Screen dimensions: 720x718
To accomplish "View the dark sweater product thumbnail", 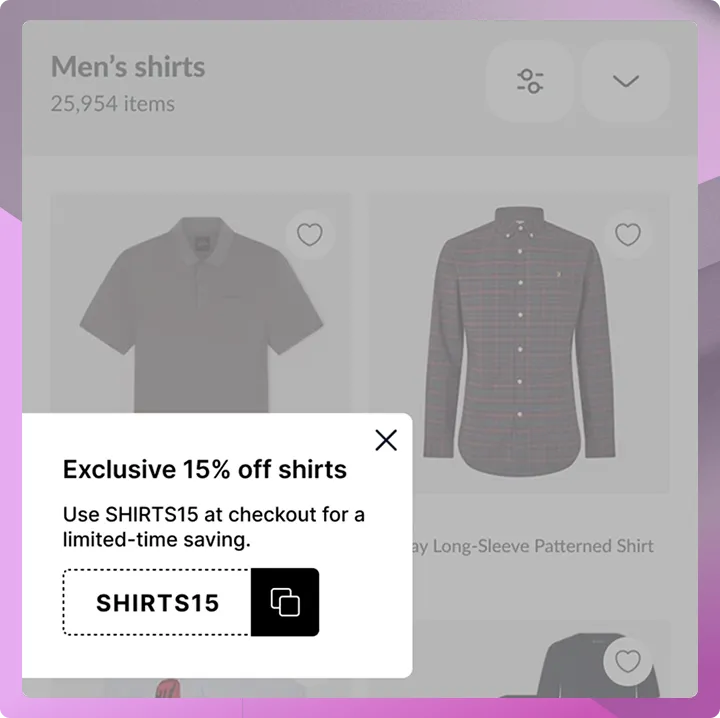I will (597, 666).
